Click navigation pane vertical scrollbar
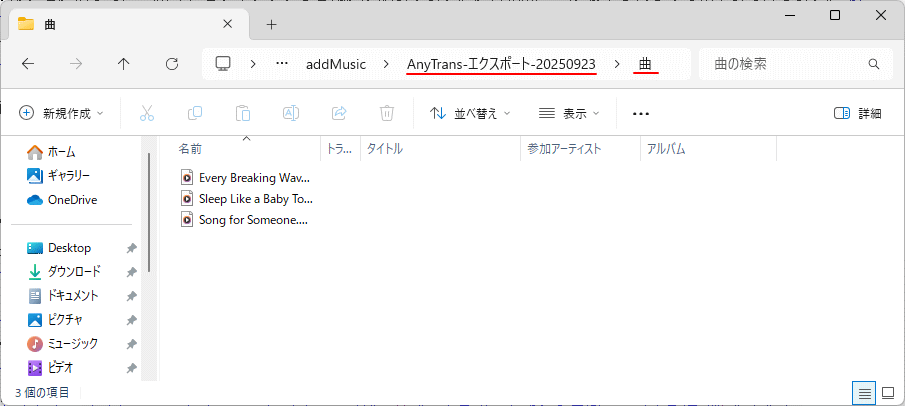Image resolution: width=905 pixels, height=406 pixels. 149,213
